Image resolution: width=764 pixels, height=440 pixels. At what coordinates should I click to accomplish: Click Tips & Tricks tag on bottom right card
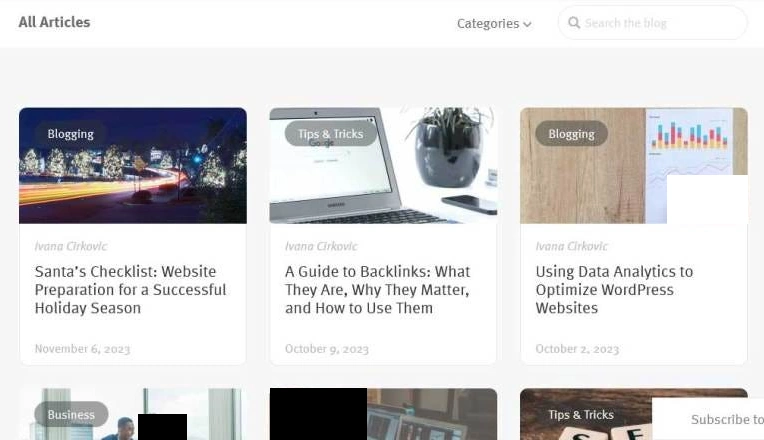click(x=581, y=414)
